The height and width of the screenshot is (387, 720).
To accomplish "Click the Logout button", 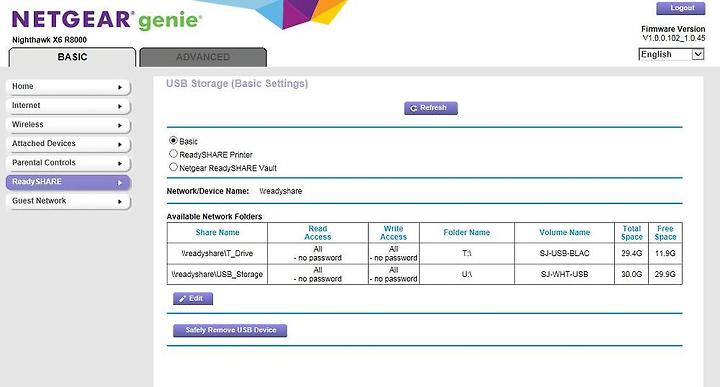I will click(681, 8).
